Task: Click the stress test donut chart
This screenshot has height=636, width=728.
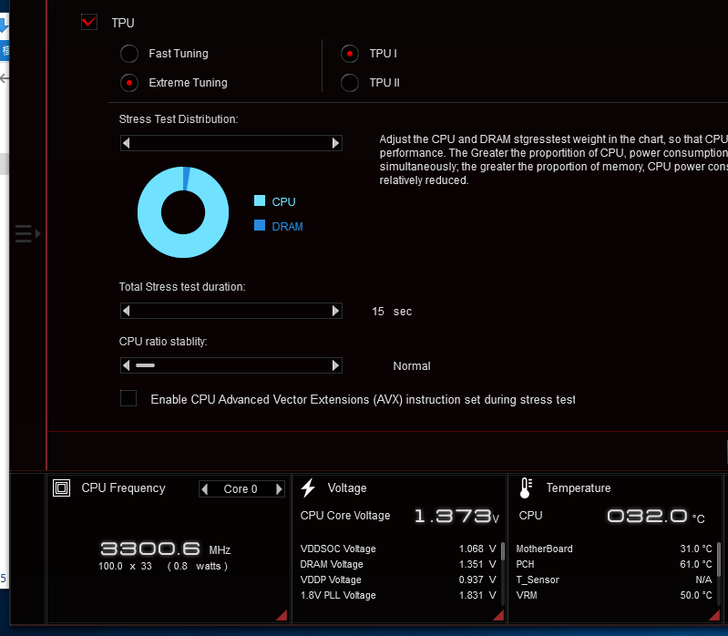Action: point(182,212)
